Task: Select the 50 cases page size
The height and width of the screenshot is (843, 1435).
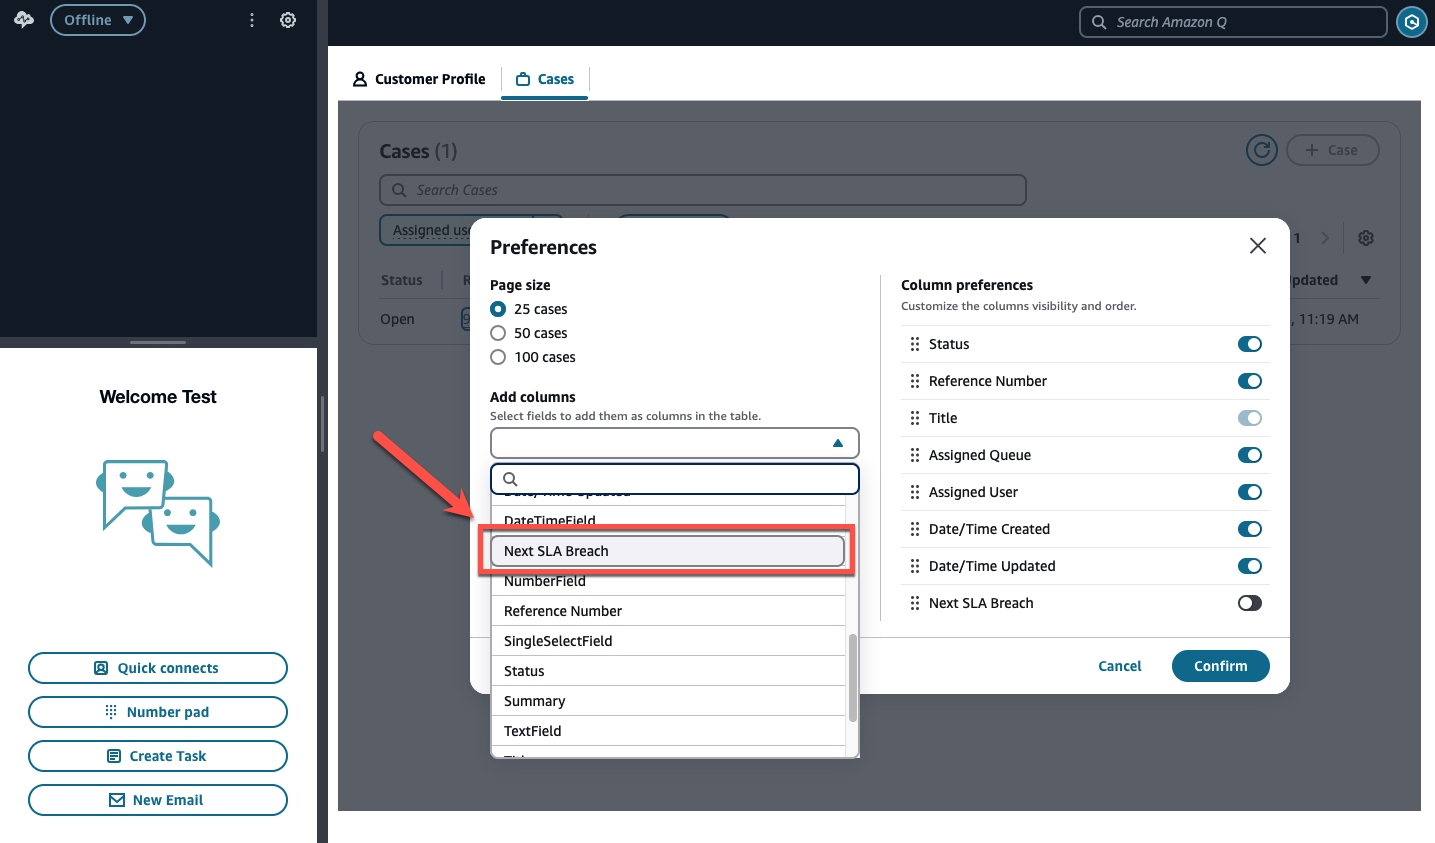Action: (498, 333)
